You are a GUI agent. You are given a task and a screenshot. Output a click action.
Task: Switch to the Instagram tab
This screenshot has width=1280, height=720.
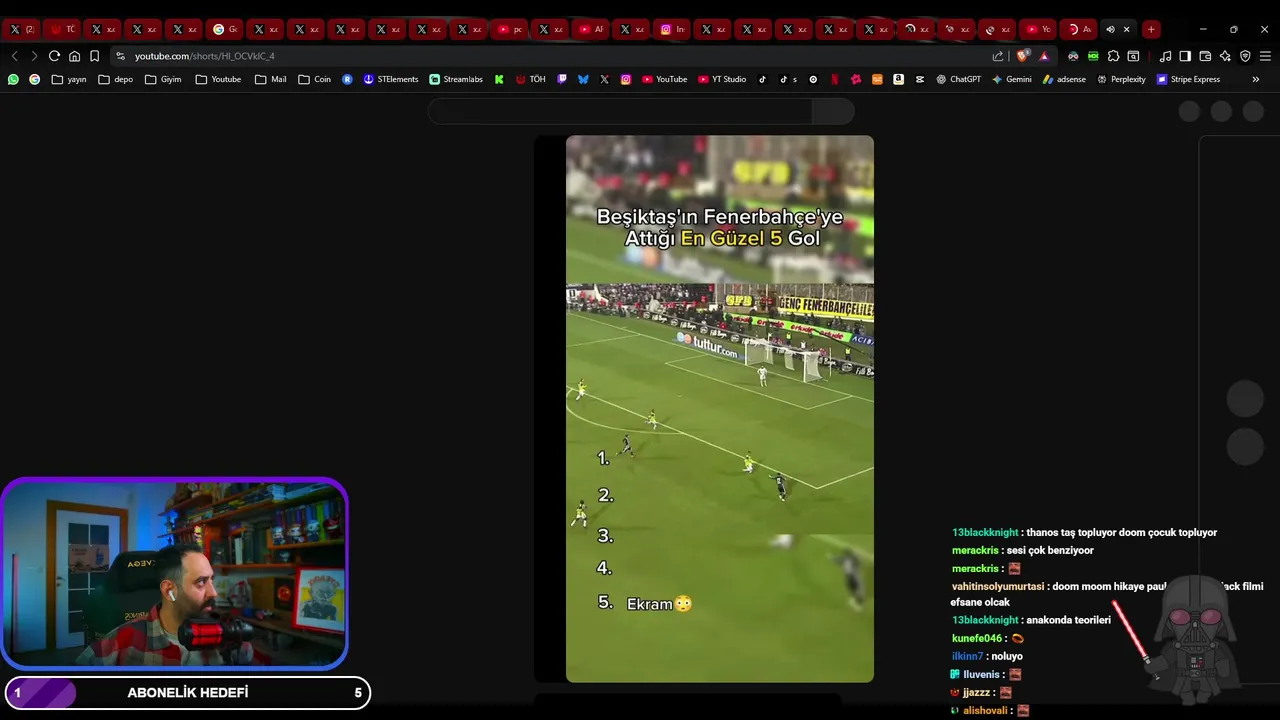tap(672, 29)
